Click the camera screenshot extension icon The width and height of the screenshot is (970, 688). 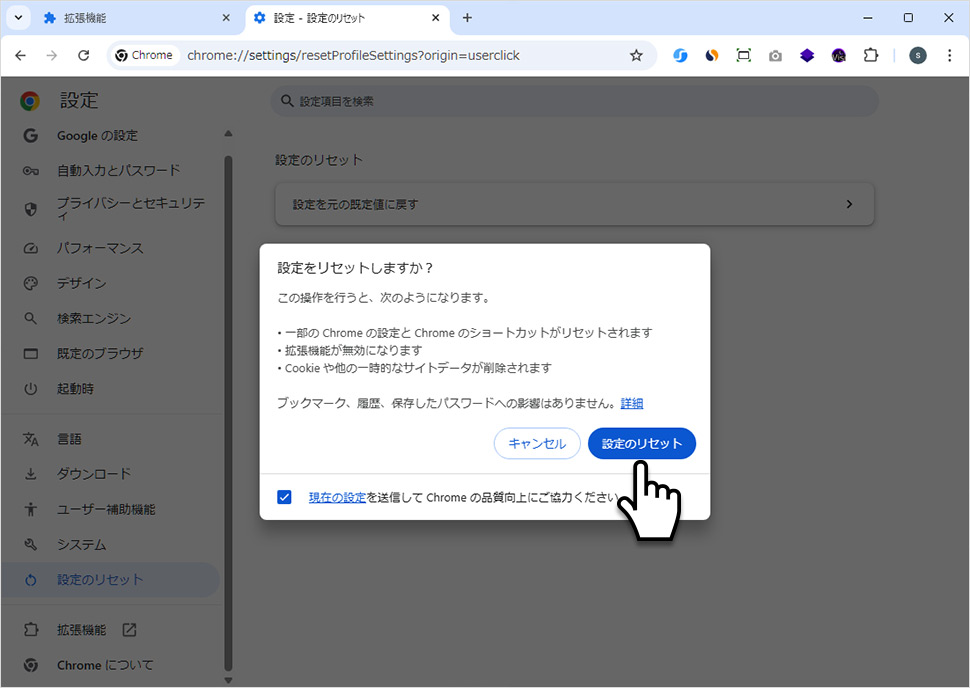[x=775, y=55]
